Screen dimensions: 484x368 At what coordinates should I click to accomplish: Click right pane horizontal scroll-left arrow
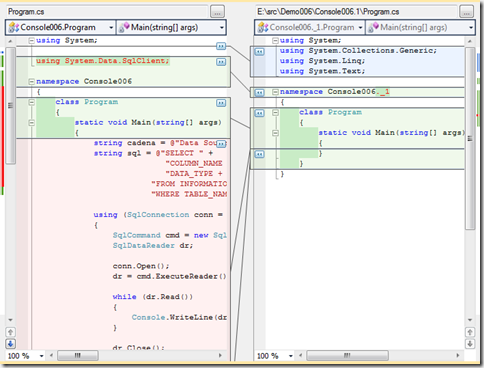300,356
